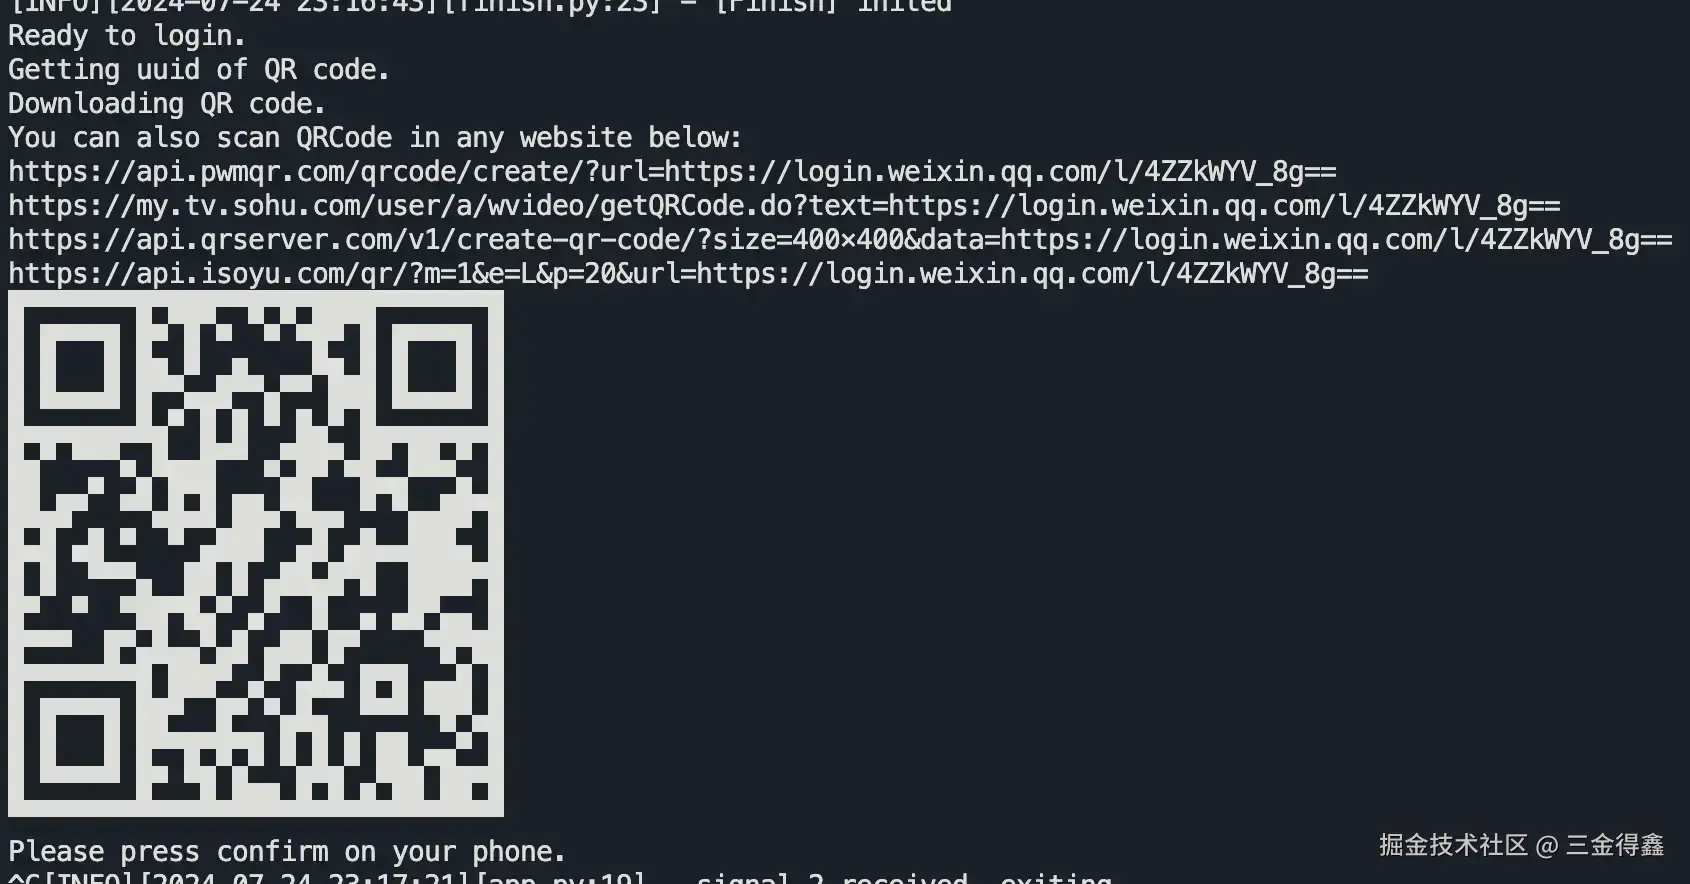Click the large QR code image
This screenshot has height=884, width=1690.
coord(256,553)
